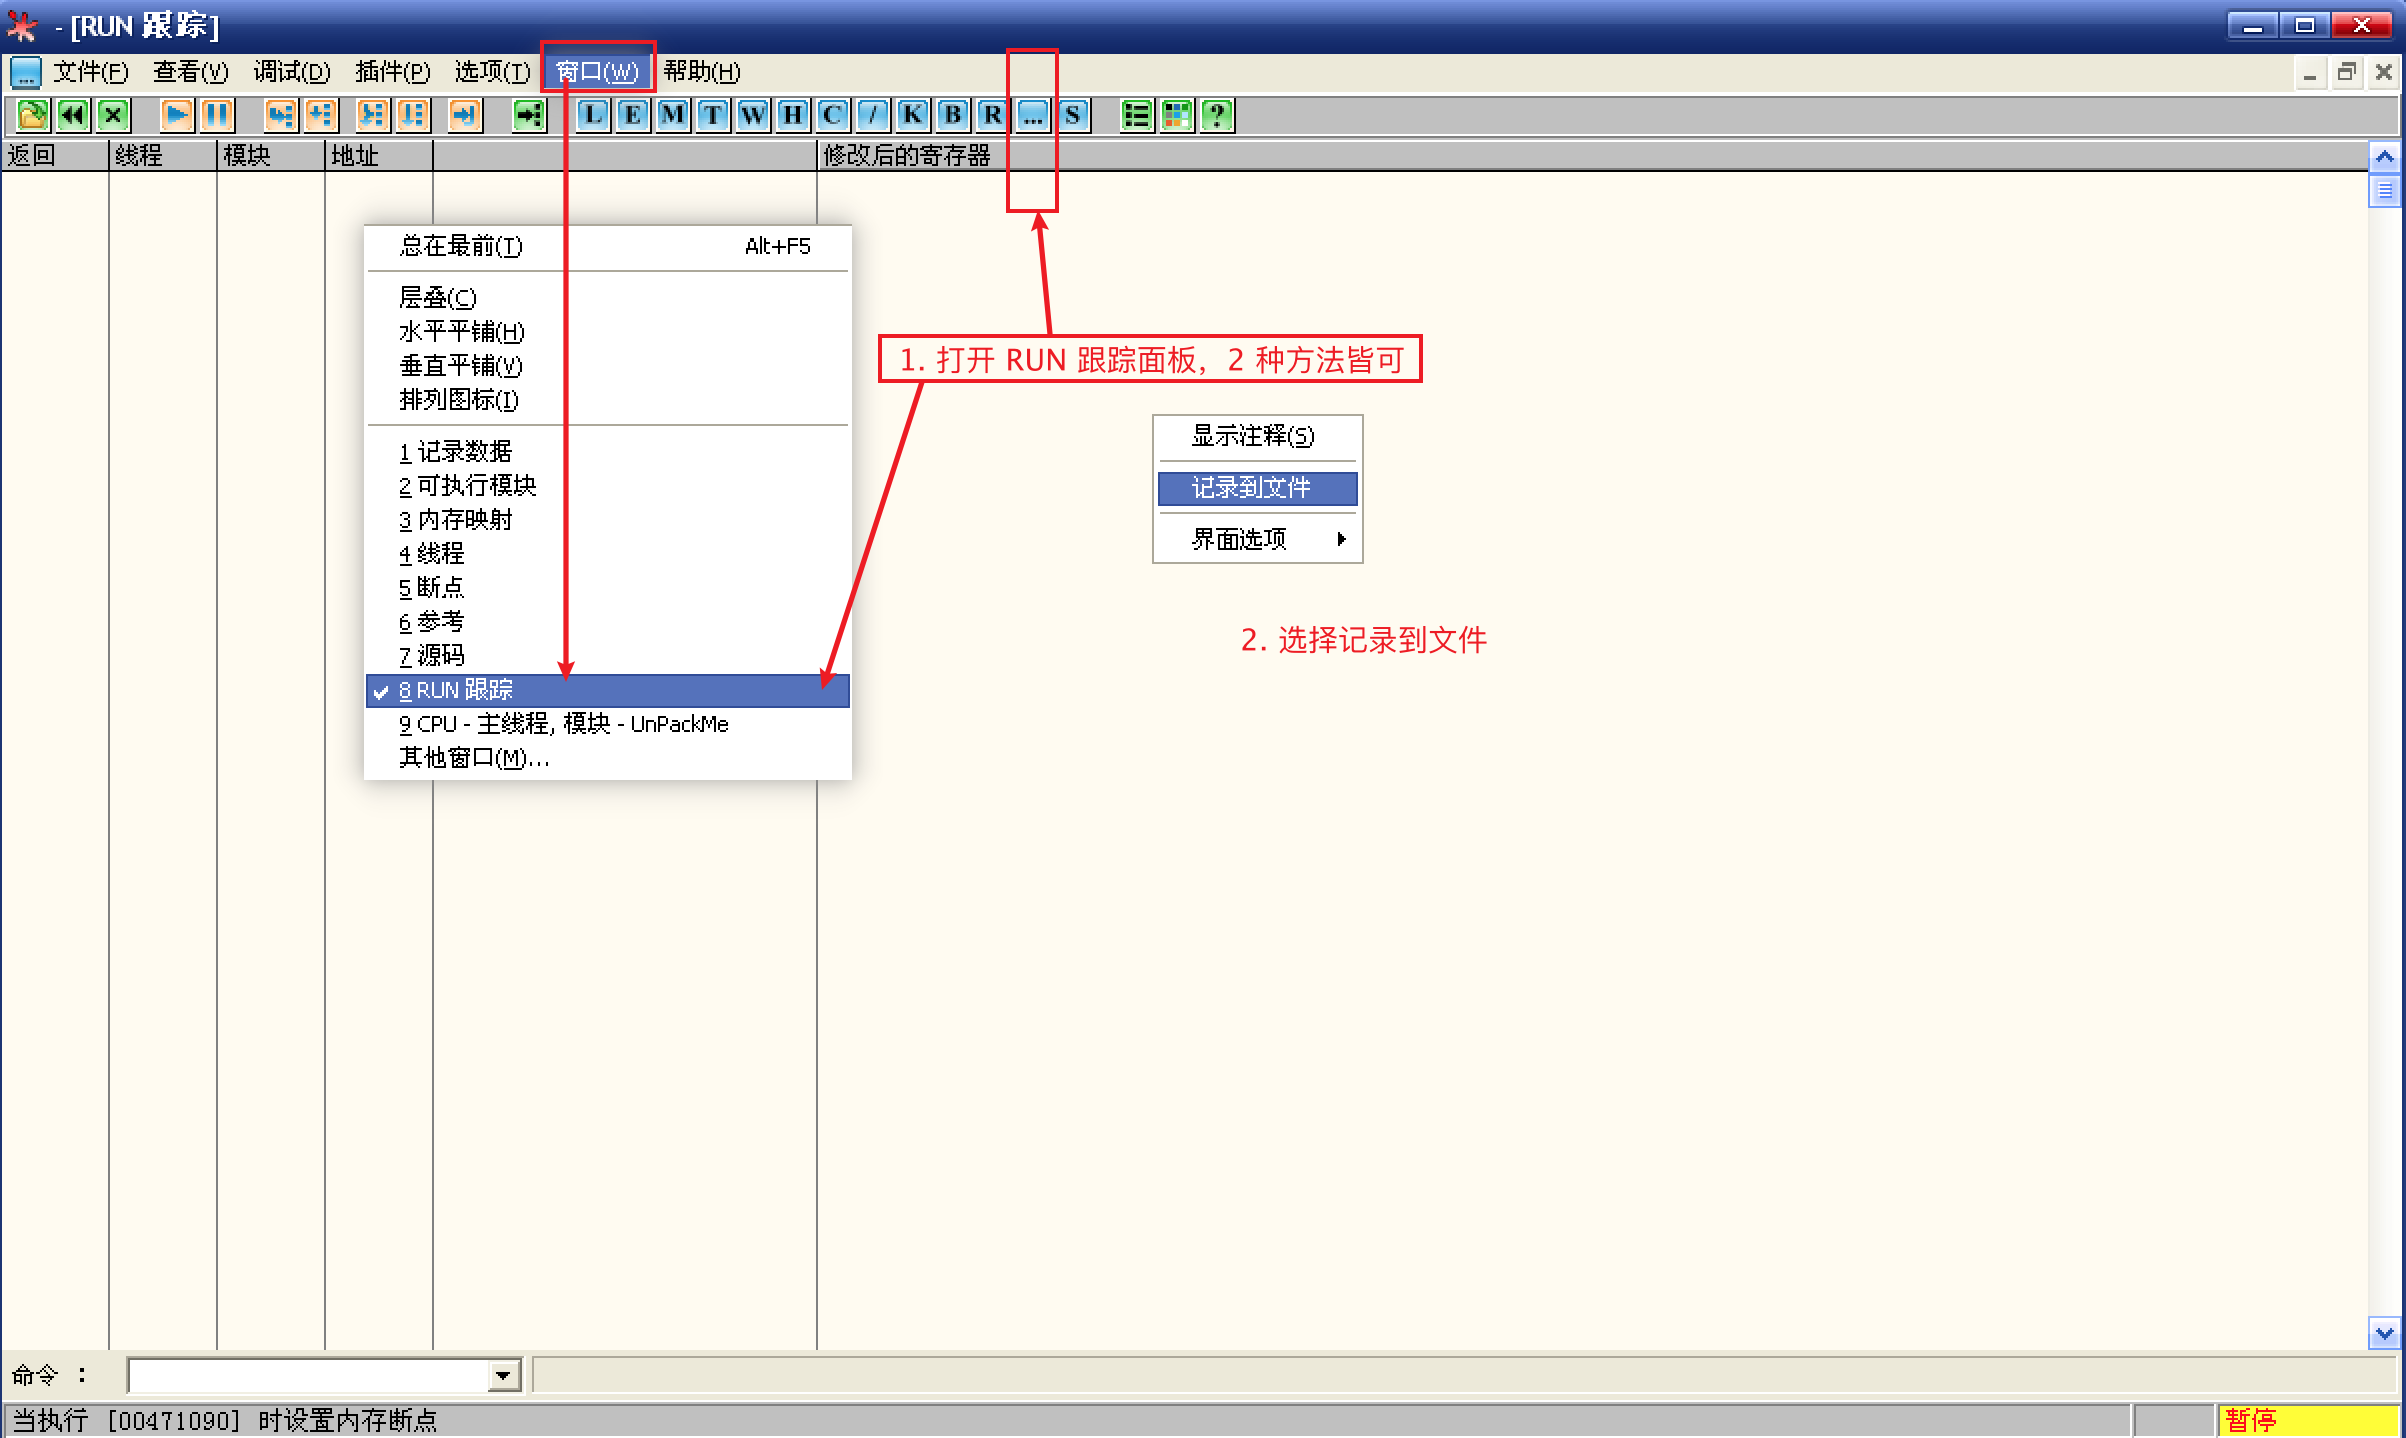Expand the '界面选项' submenu arrow
This screenshot has width=2406, height=1438.
1341,539
